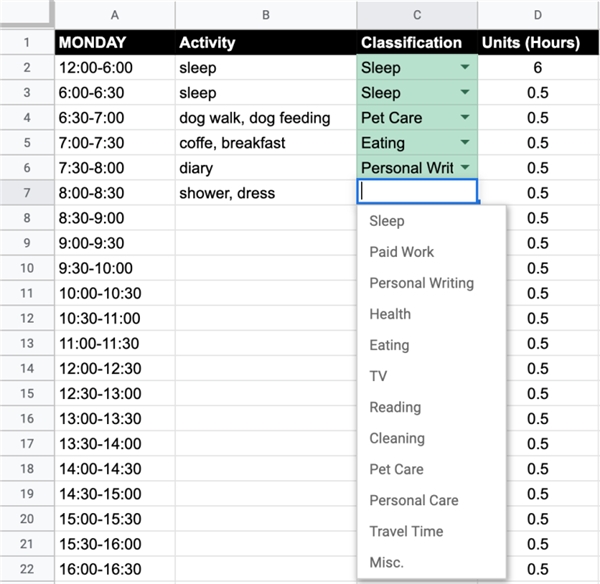Open the Personal Writ dropdown arrow
Viewport: 600px width, 584px height.
(x=465, y=167)
